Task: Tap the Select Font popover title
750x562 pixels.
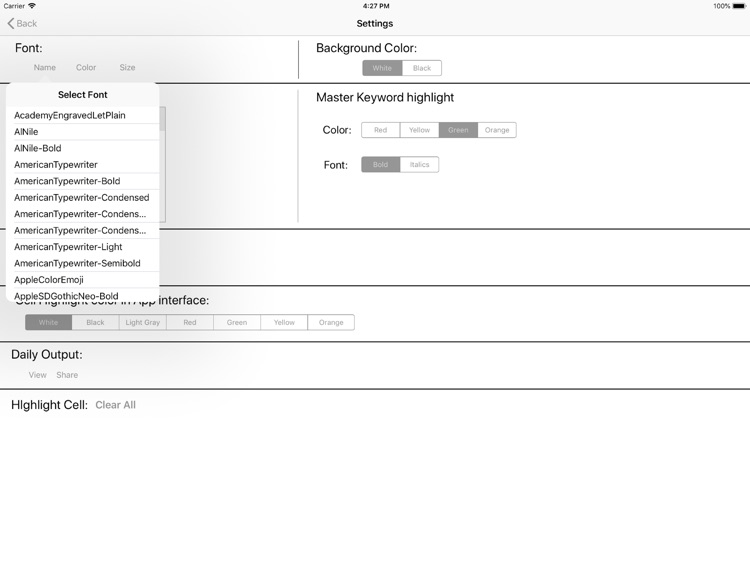Action: (x=83, y=95)
